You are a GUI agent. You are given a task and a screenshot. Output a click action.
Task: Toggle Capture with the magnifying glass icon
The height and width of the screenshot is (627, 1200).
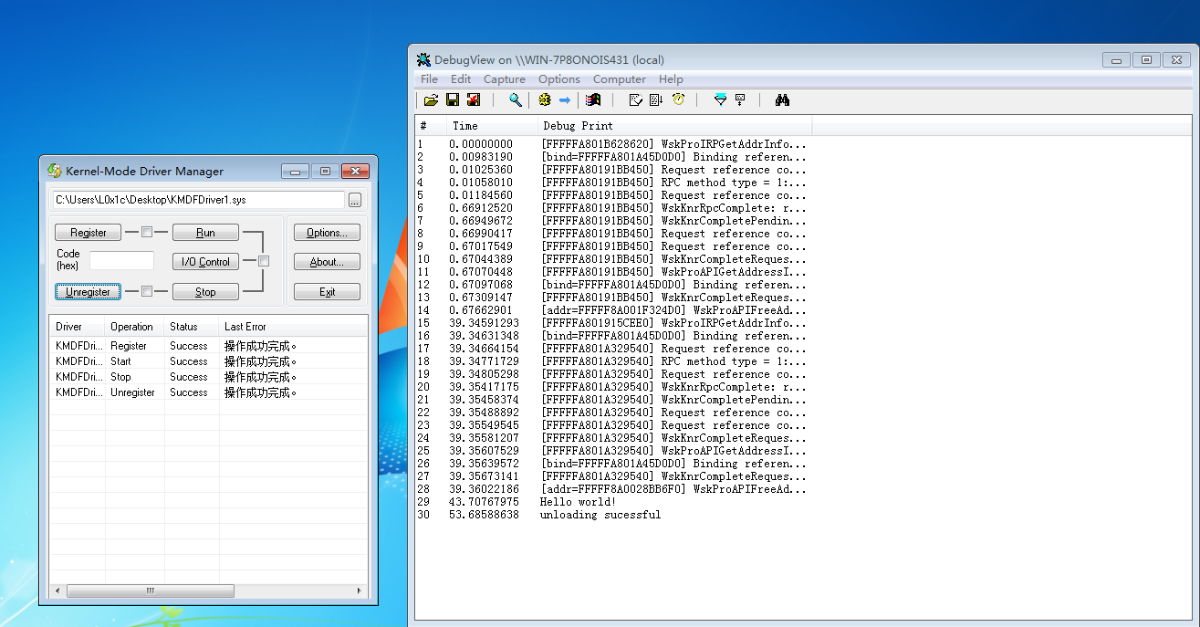(516, 100)
